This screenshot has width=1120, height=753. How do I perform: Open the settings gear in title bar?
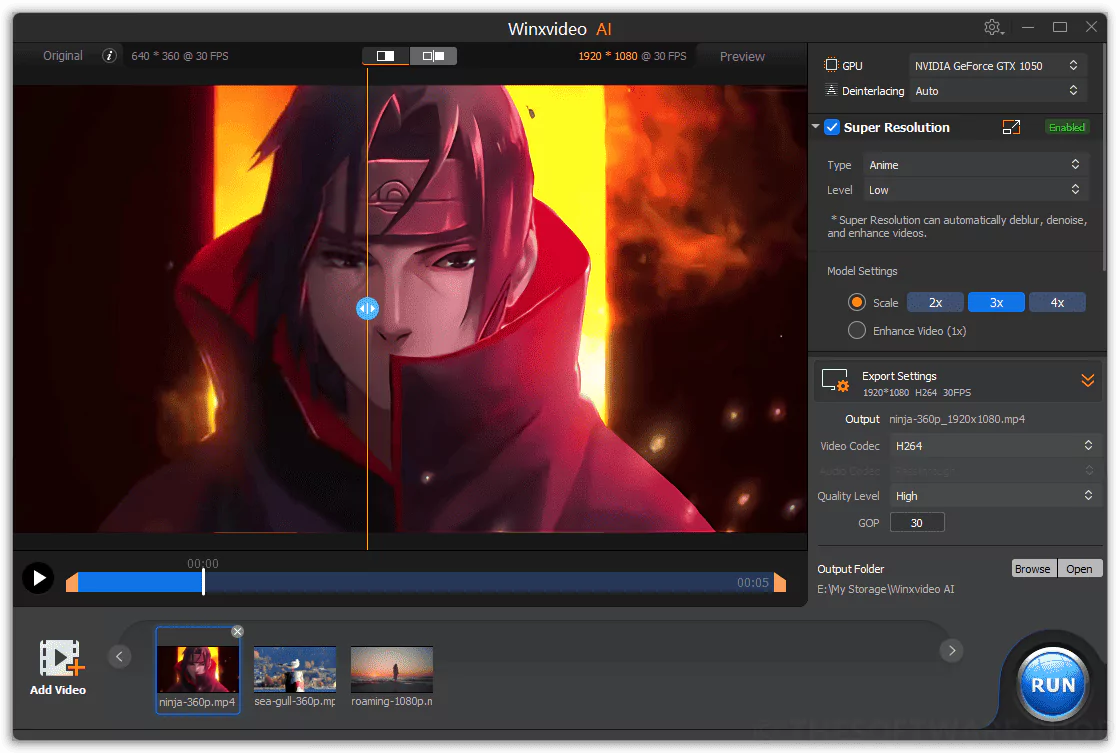[992, 27]
